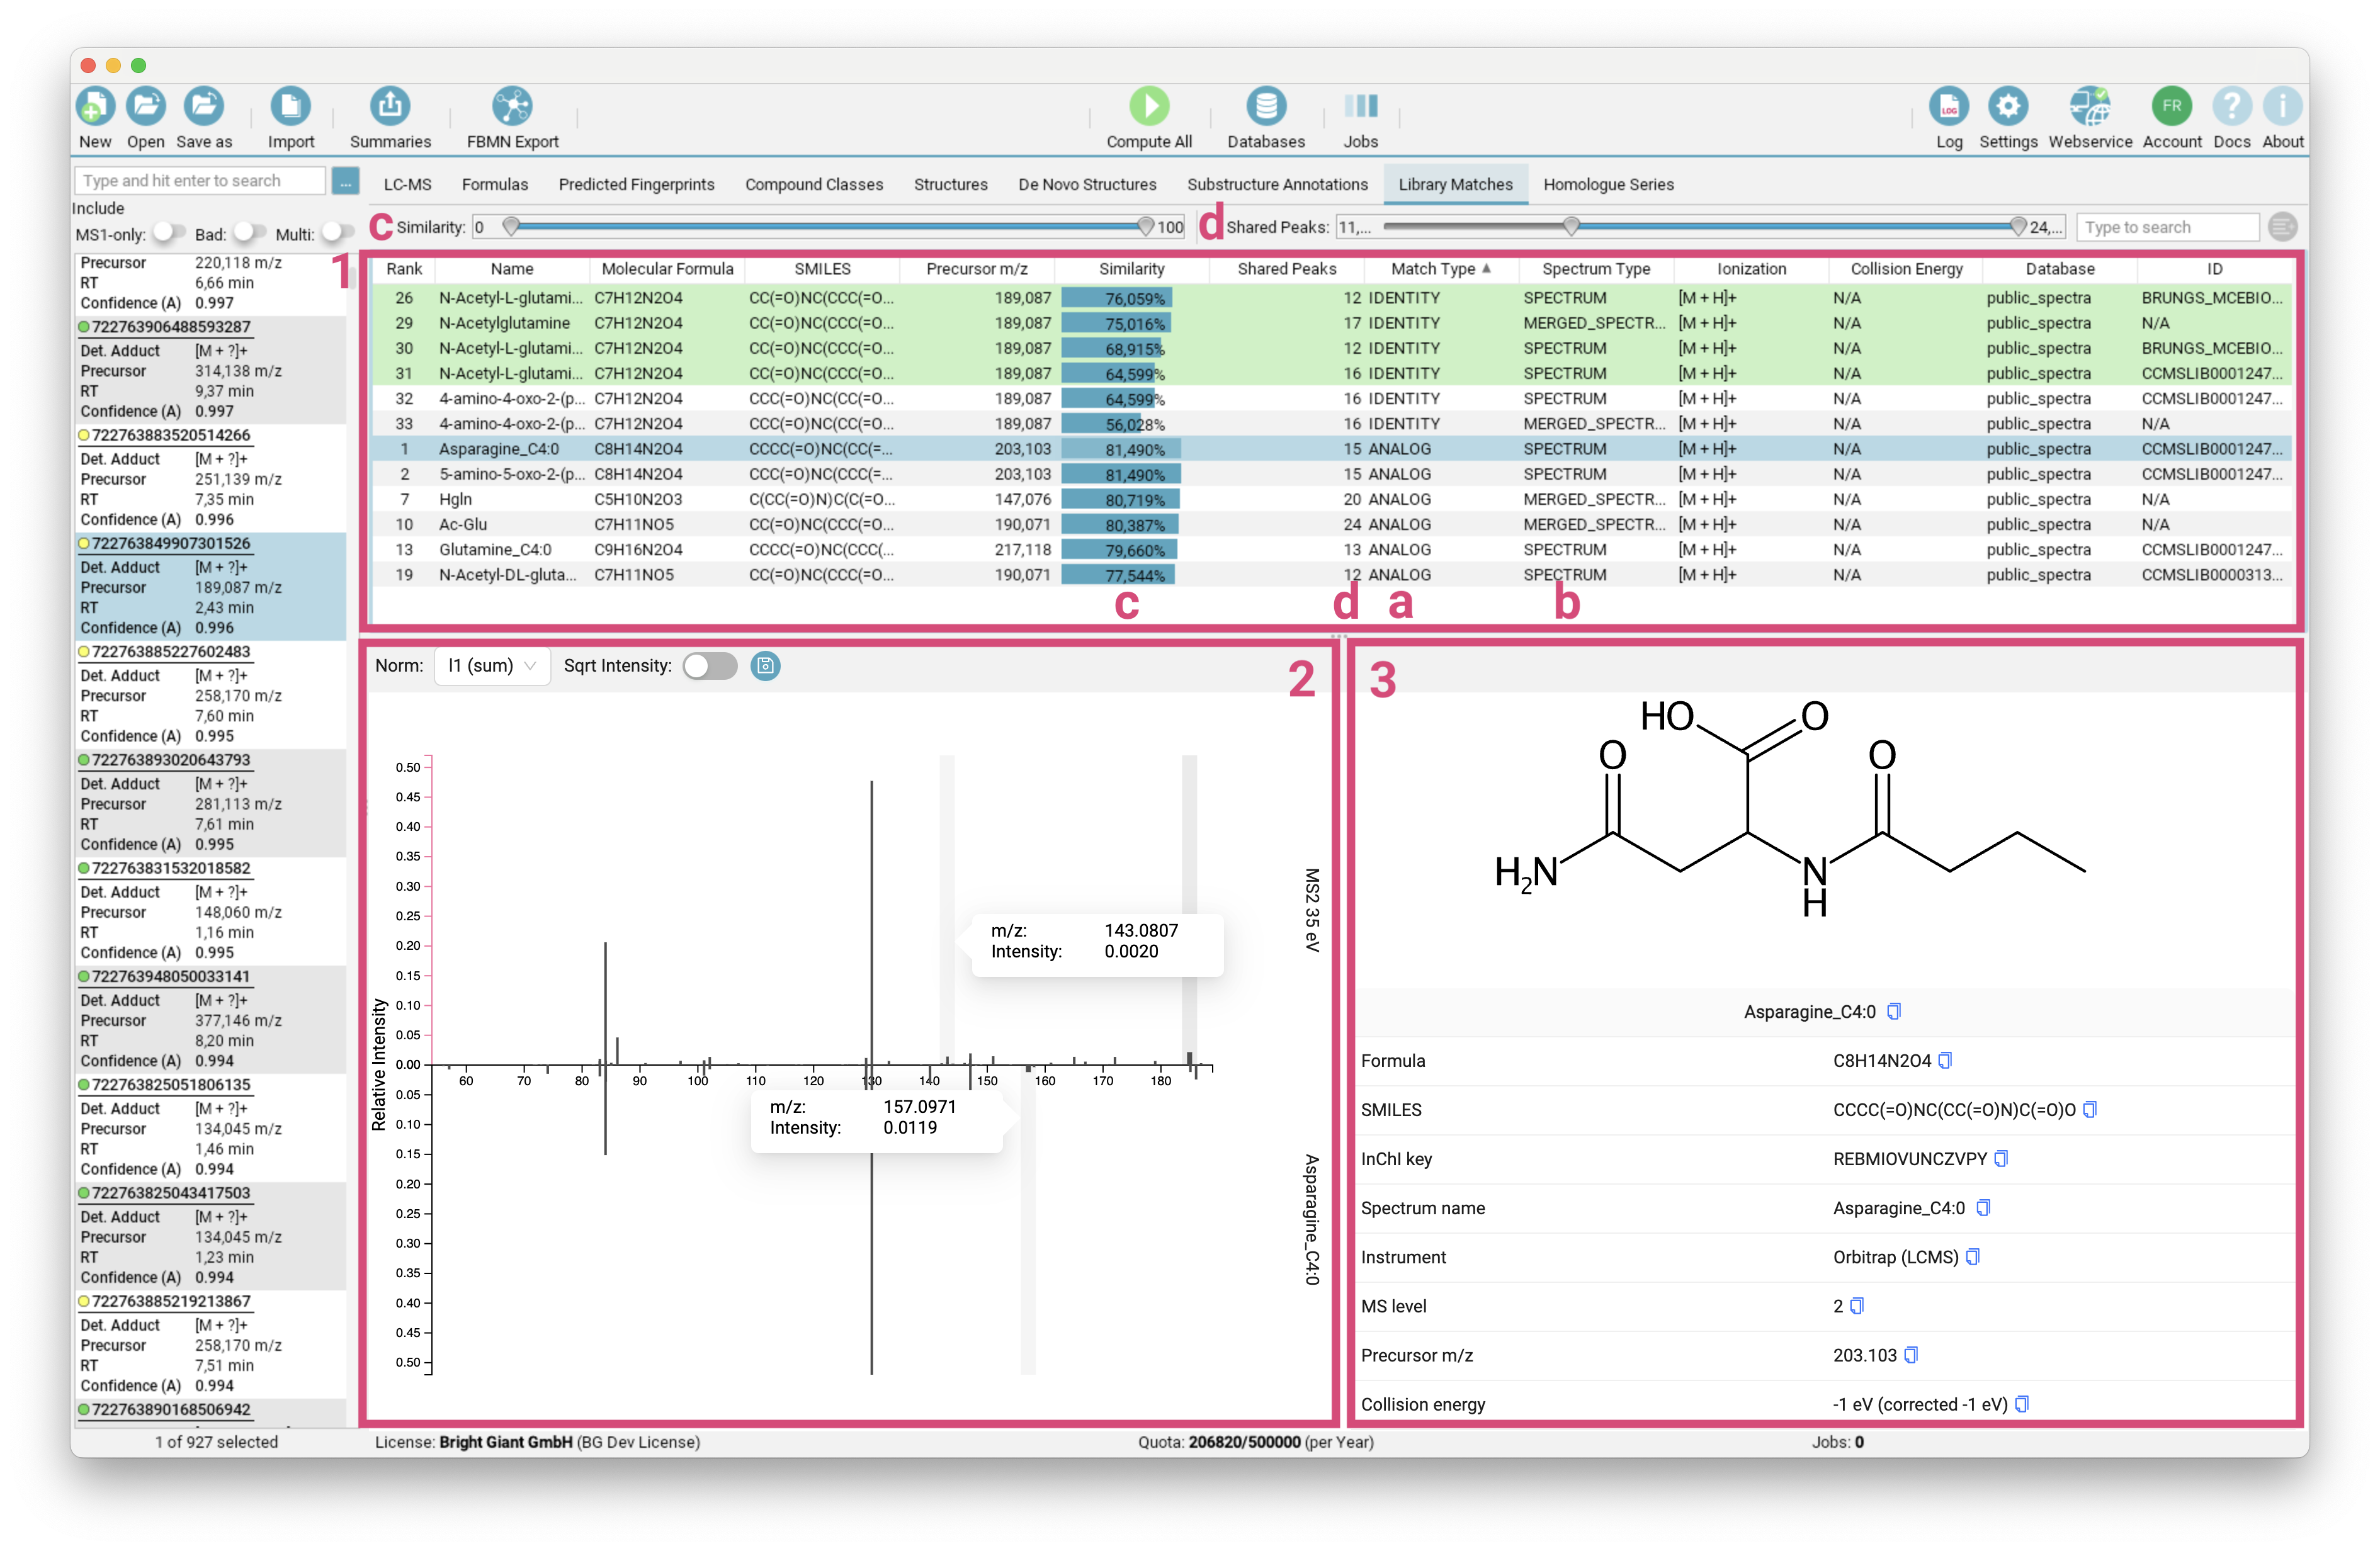Image resolution: width=2380 pixels, height=1551 pixels.
Task: Open the Homologue Series tab
Action: [x=1608, y=185]
